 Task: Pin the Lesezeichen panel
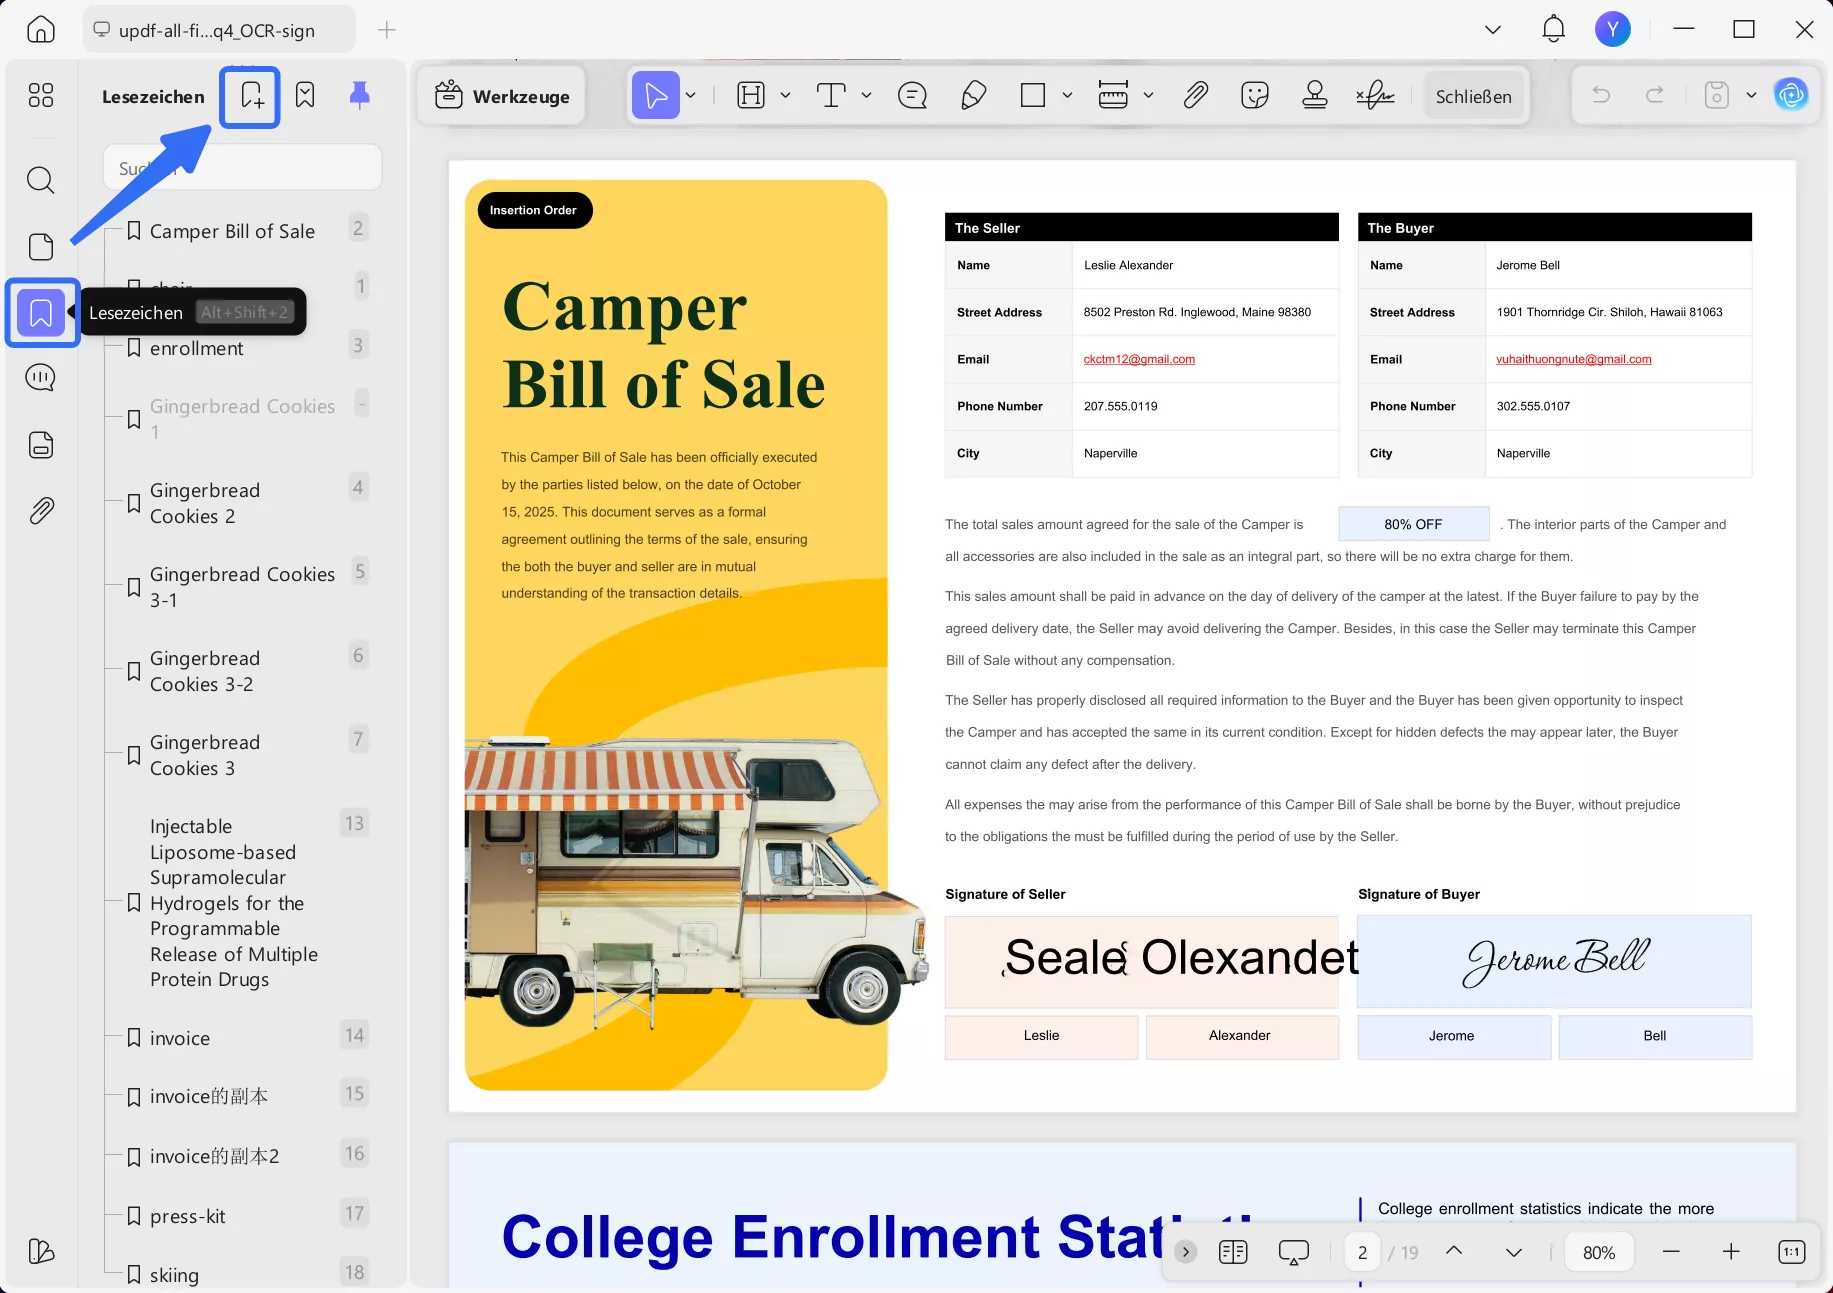[x=359, y=96]
